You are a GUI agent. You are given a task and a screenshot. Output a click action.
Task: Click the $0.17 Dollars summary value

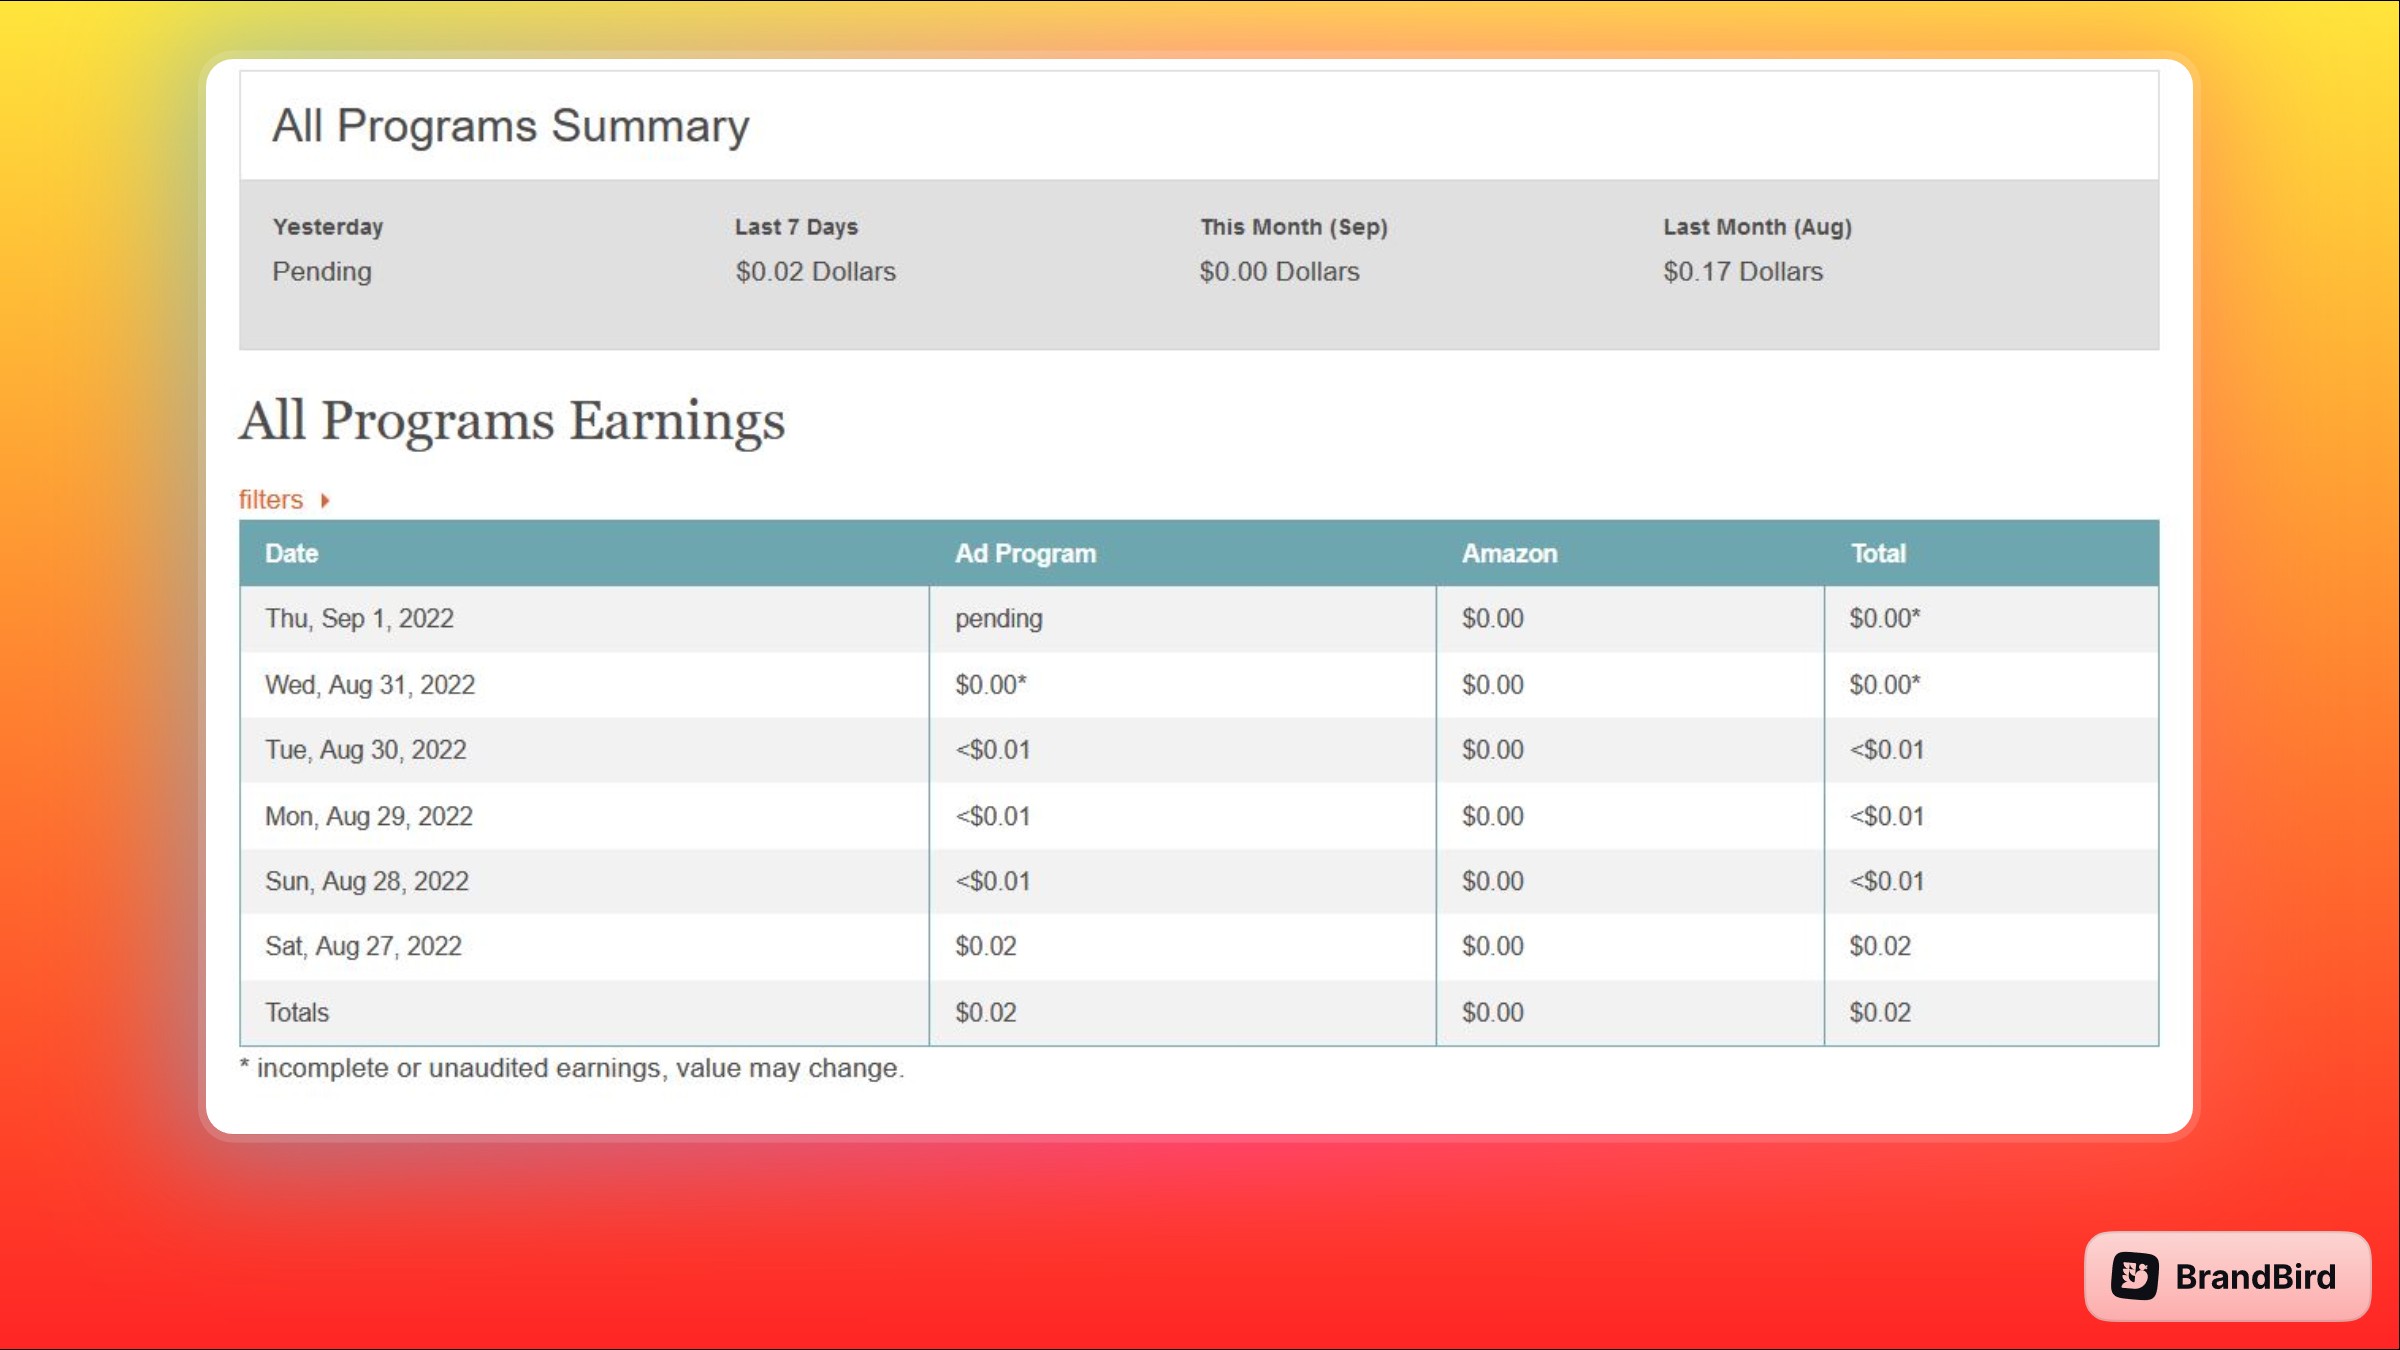pos(1742,272)
